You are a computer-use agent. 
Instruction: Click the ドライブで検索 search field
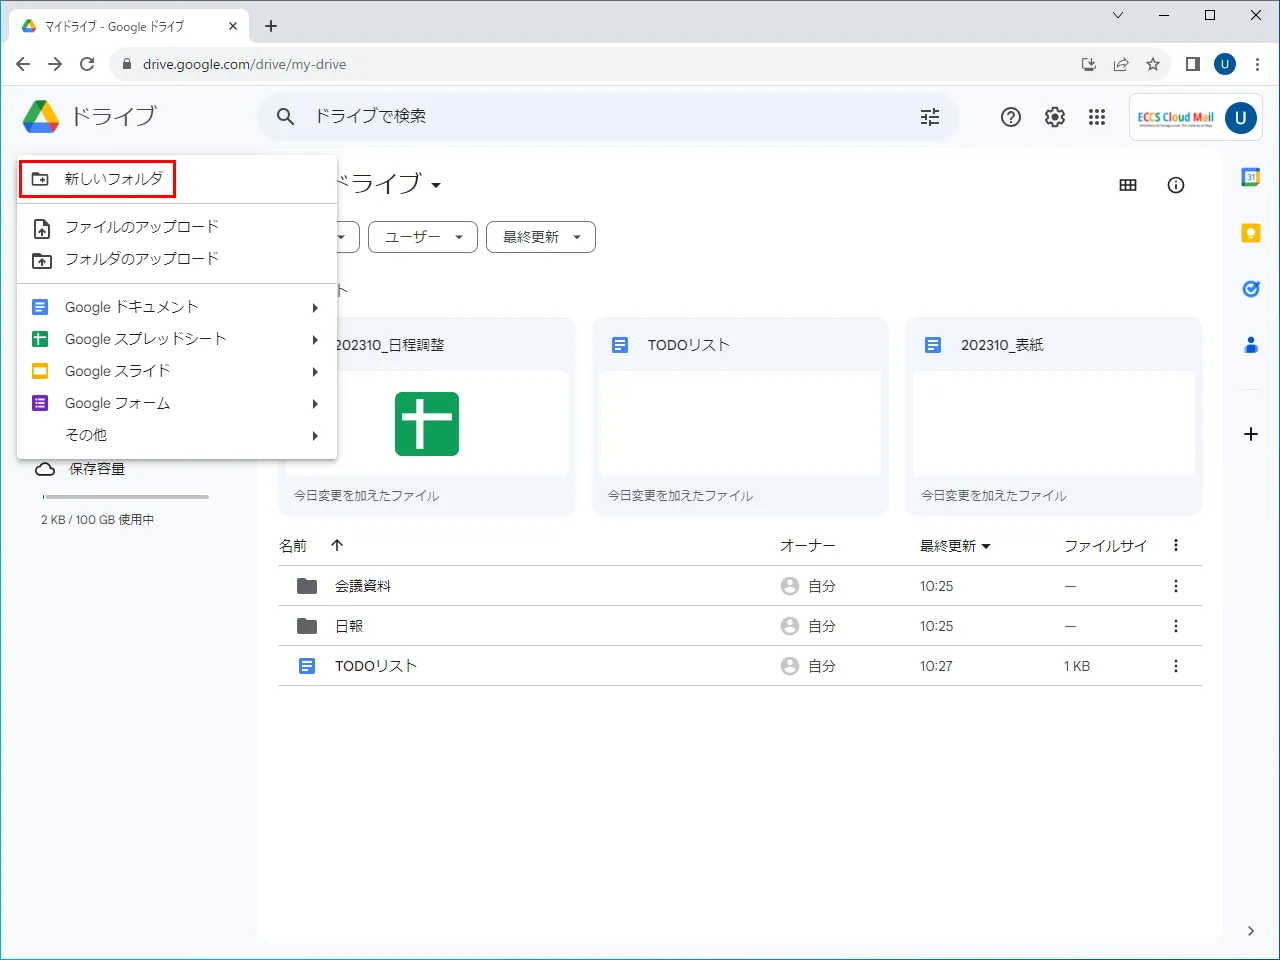[x=600, y=117]
